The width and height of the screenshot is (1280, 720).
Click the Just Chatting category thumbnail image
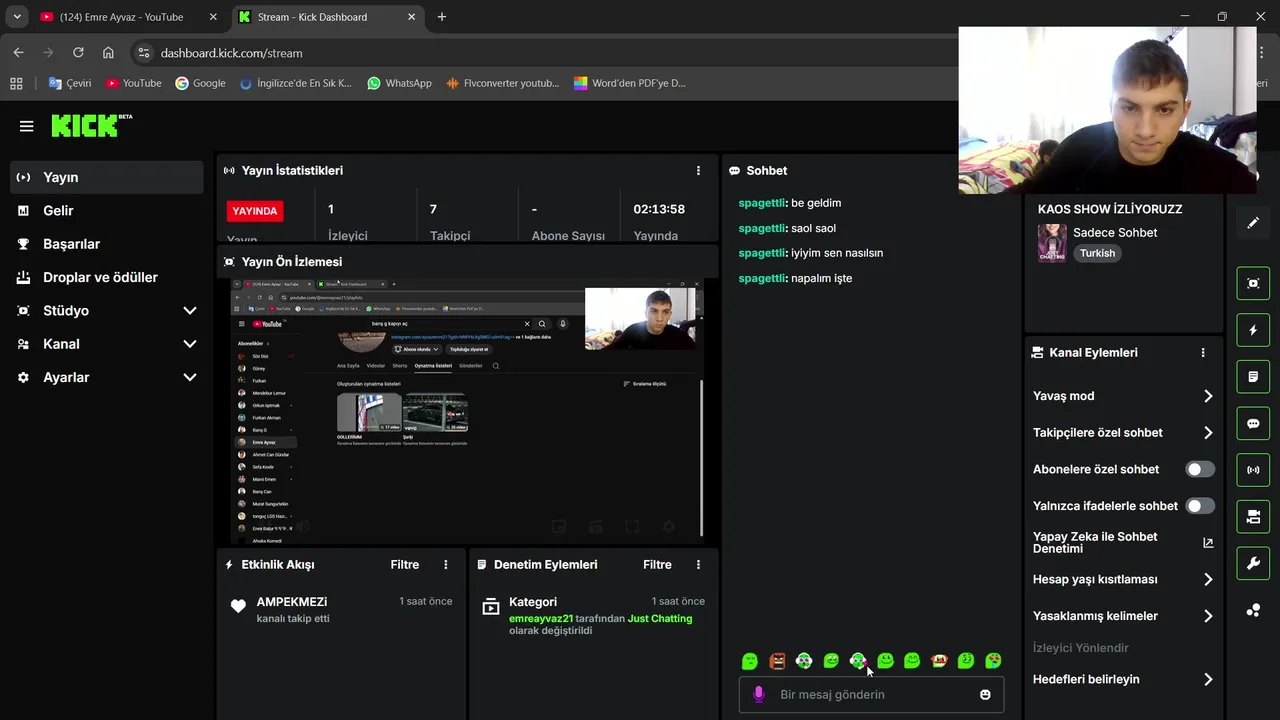[x=1052, y=243]
